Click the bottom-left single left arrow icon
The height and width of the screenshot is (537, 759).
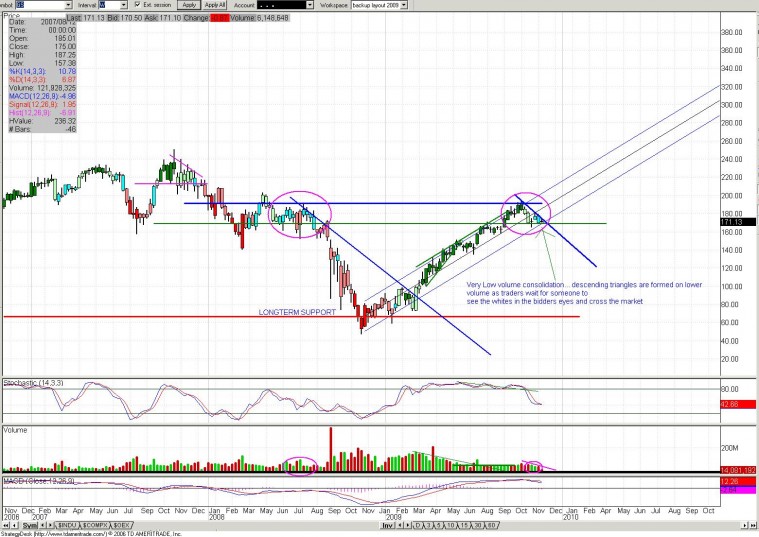point(14,525)
